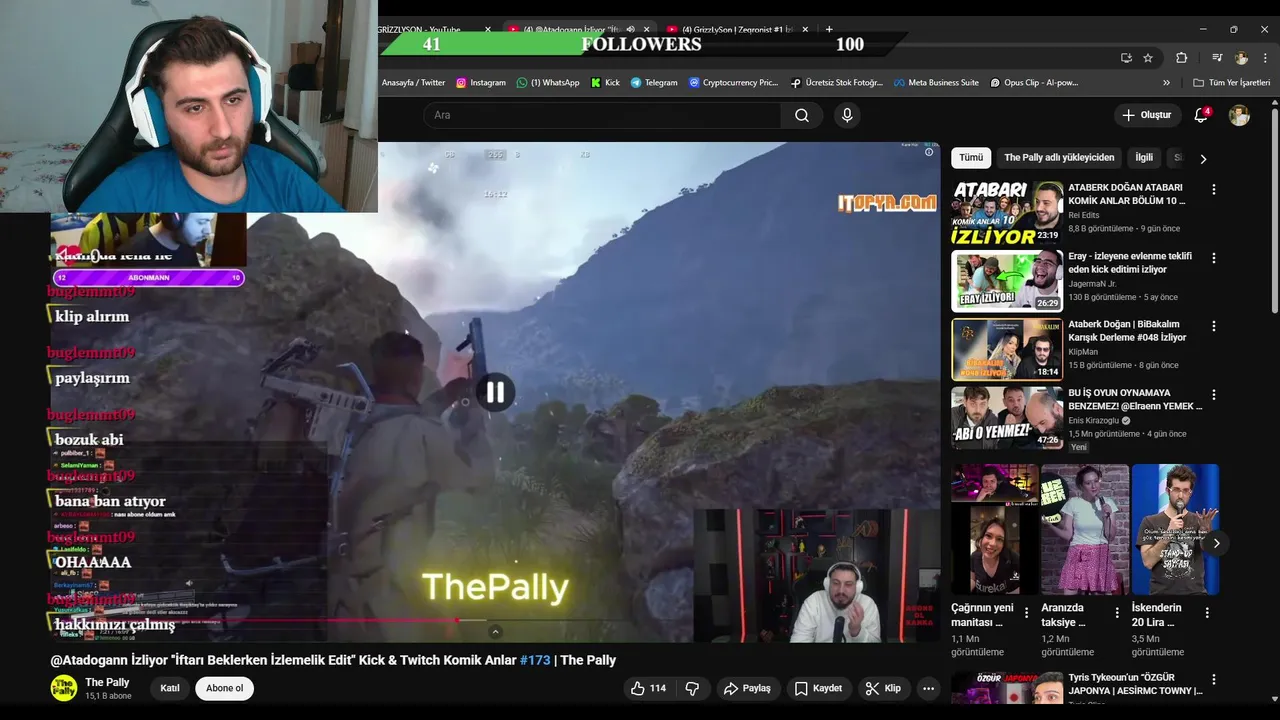The width and height of the screenshot is (1280, 720).
Task: Switch to GrizzLySon Zeqronist browser tab
Action: 736,29
